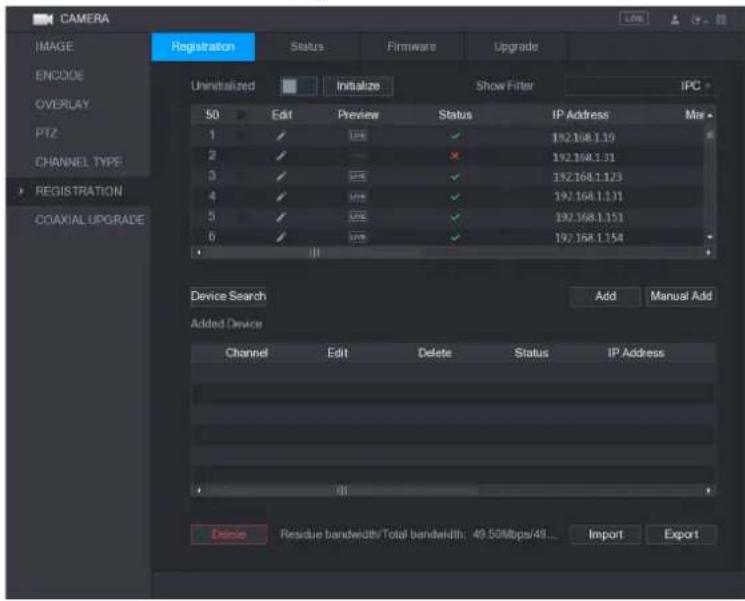Screen dimensions: 745x601
Task: Open COAXIAL UPGRADE in the sidebar
Action: point(89,220)
